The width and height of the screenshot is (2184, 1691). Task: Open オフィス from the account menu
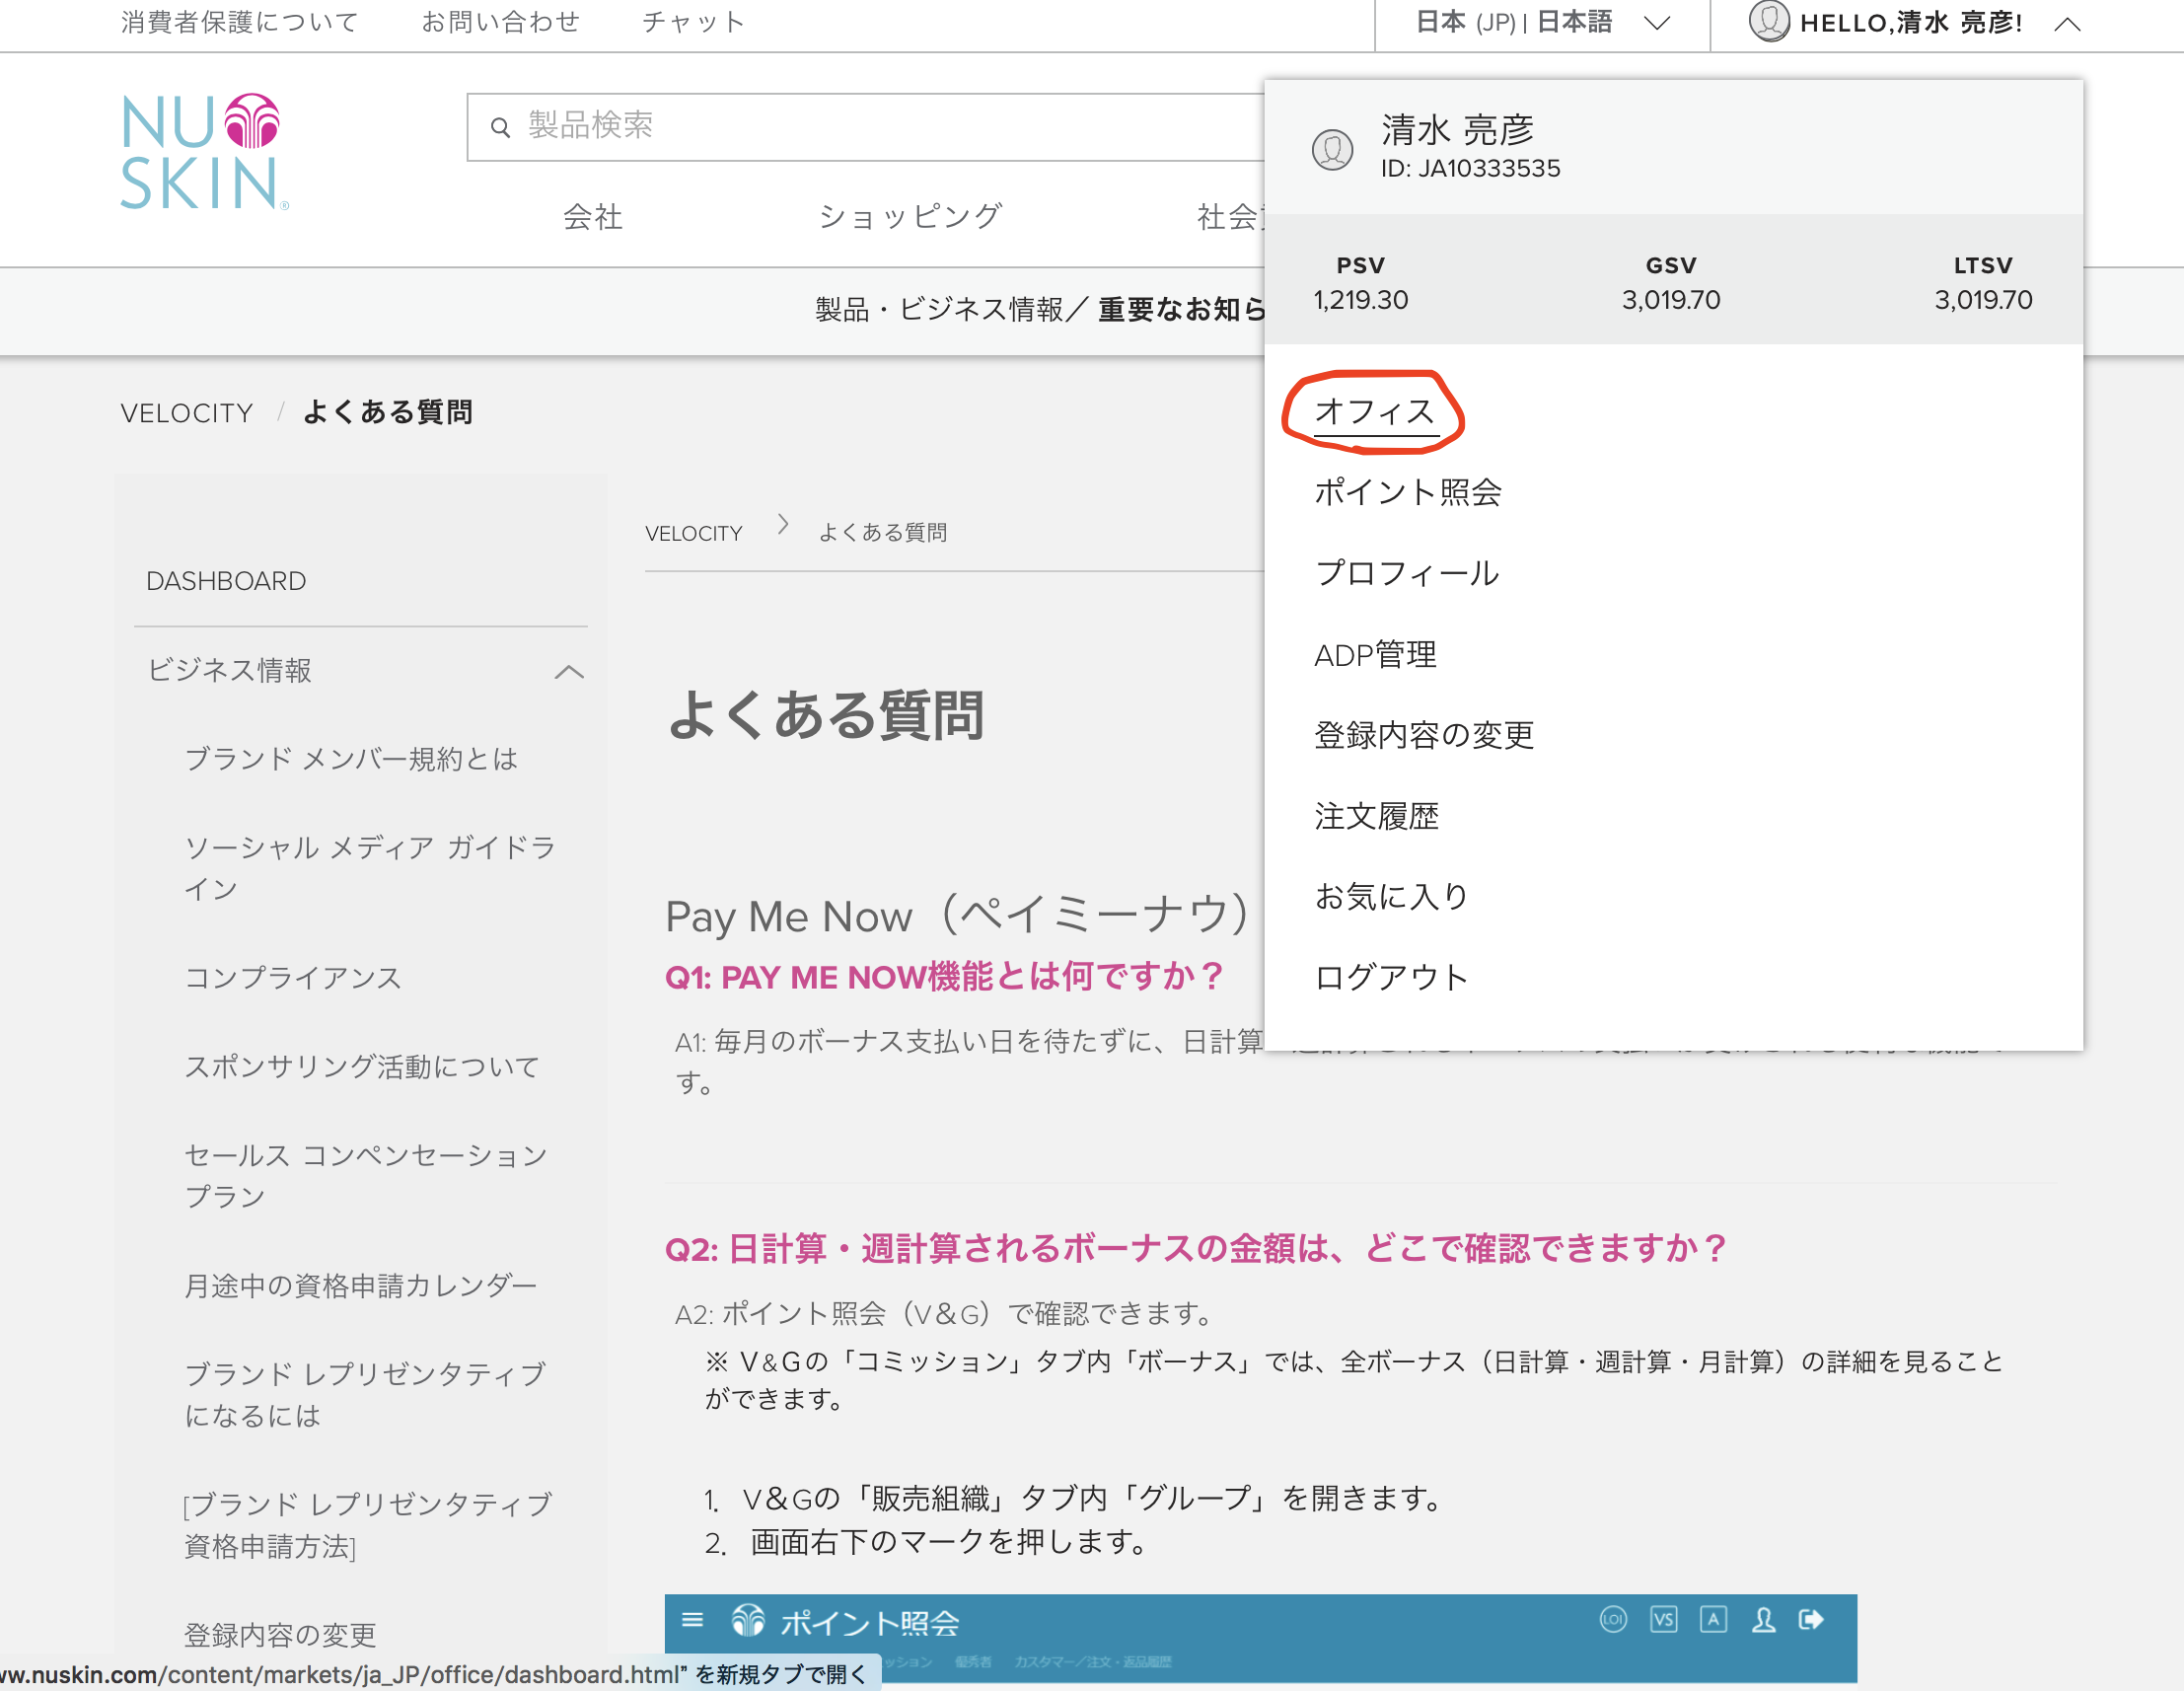point(1375,411)
